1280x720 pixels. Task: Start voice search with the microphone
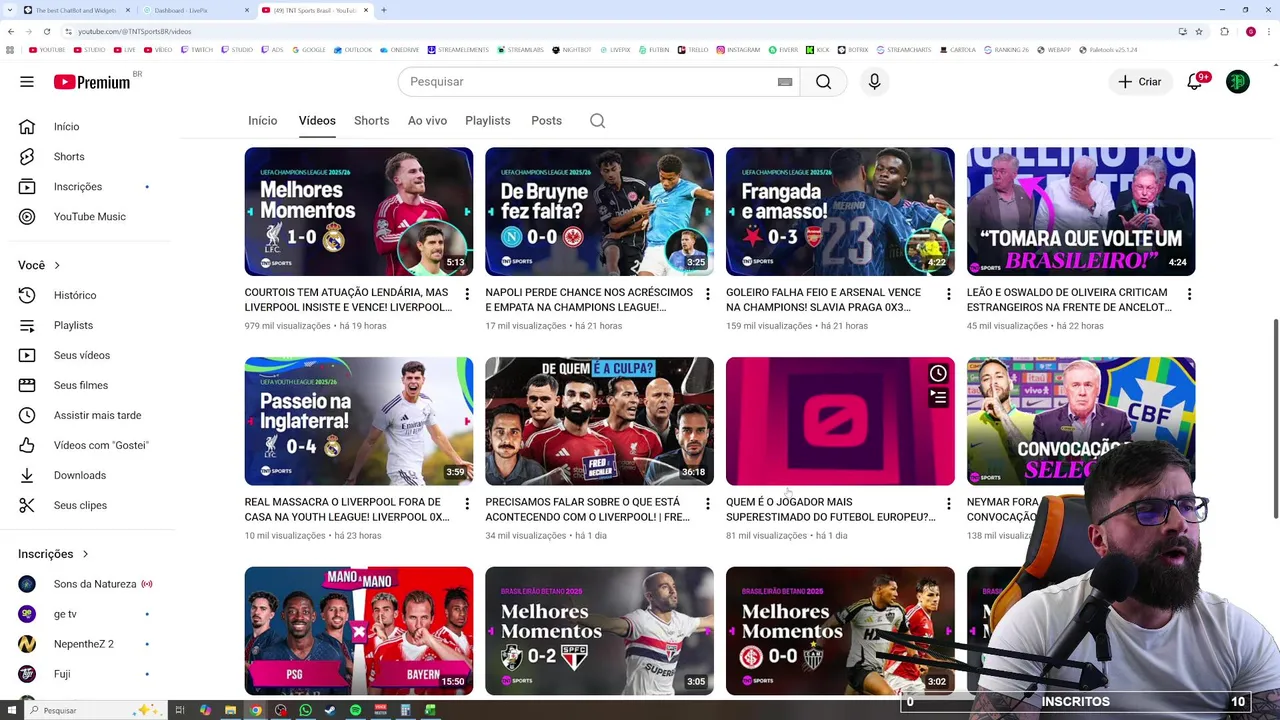[x=874, y=82]
